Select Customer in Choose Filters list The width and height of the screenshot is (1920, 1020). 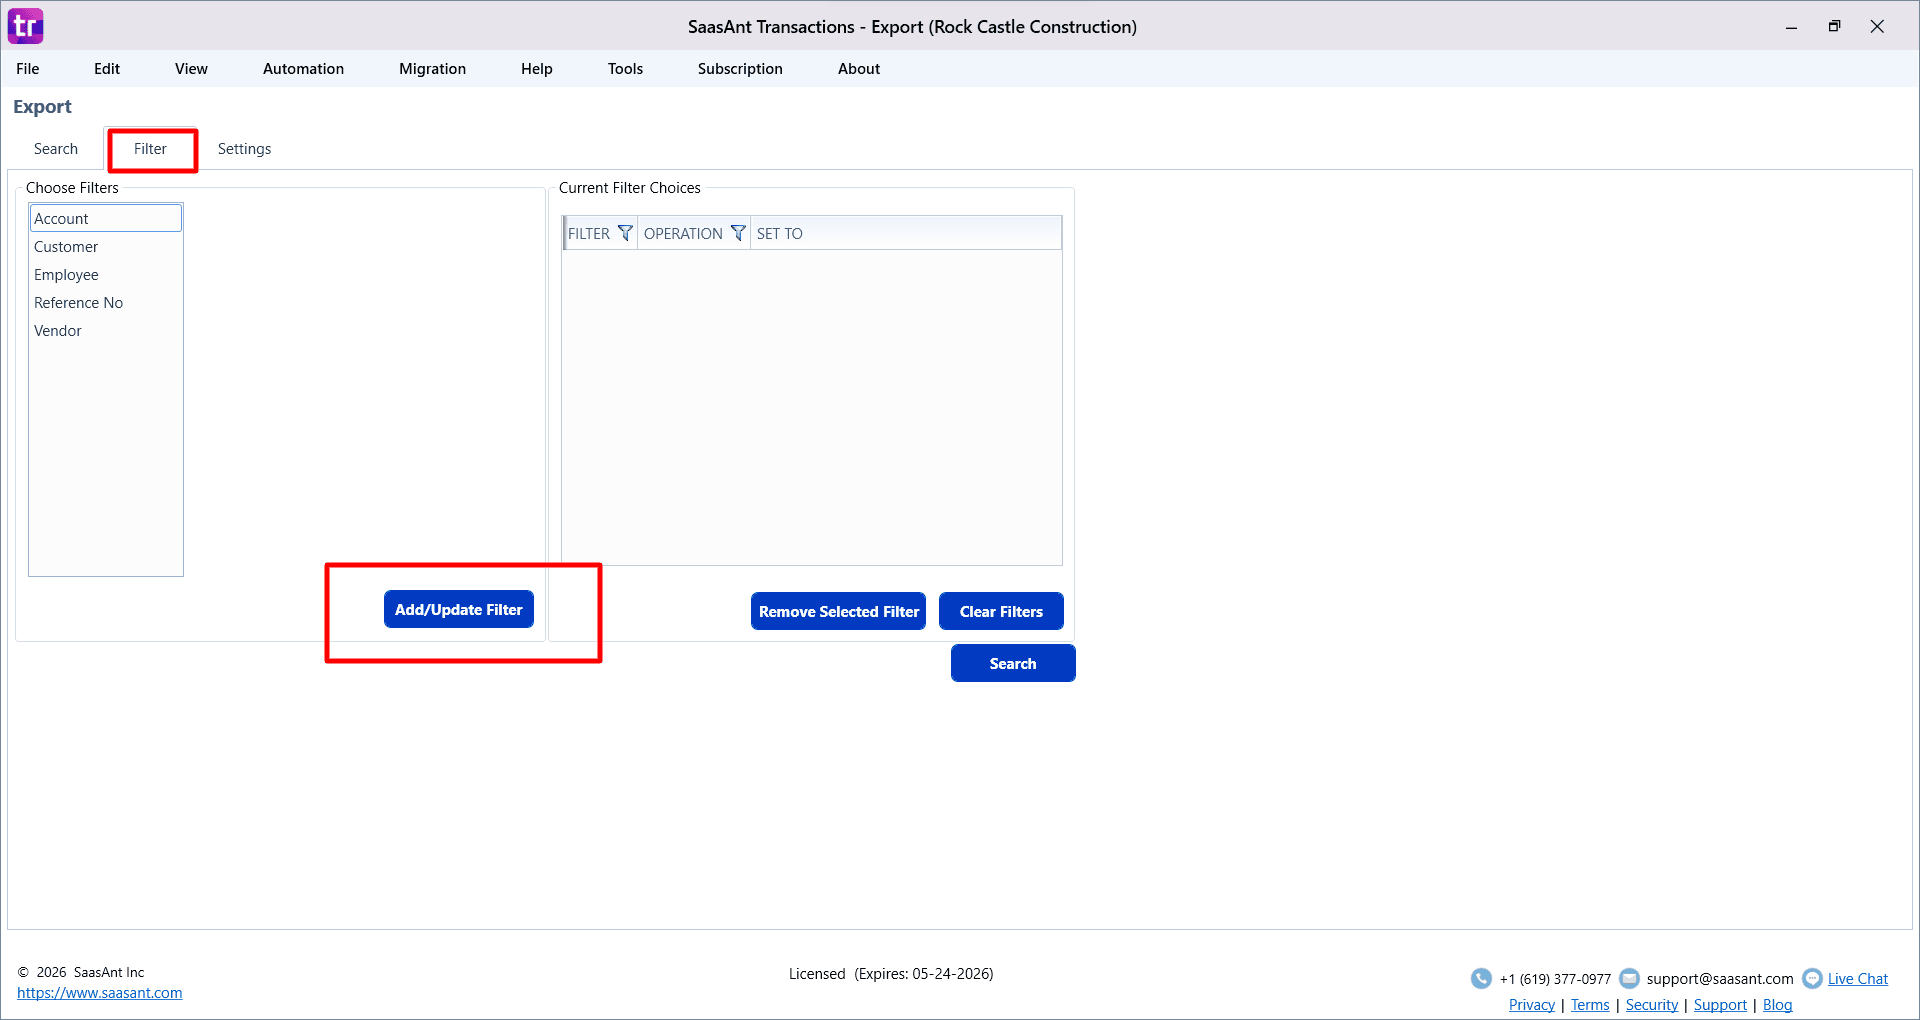pos(106,247)
